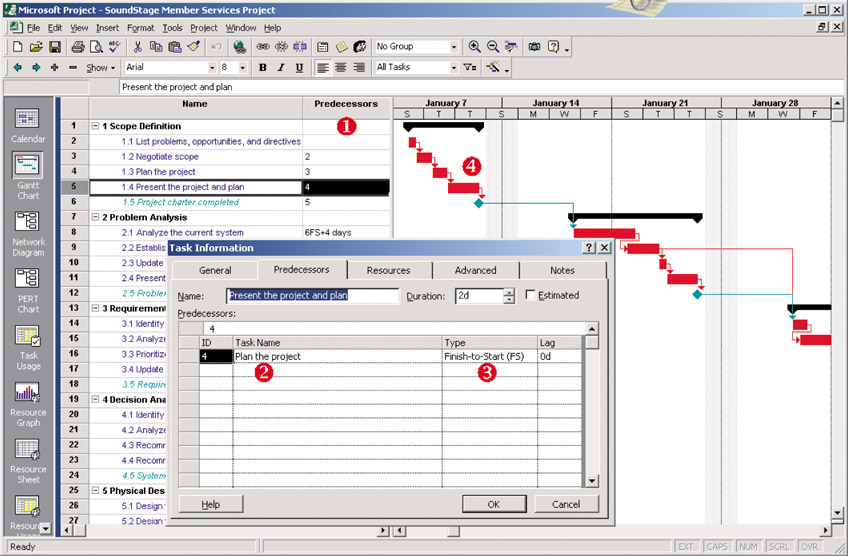848x556 pixels.
Task: Click OK in Task Information dialog
Action: (x=494, y=504)
